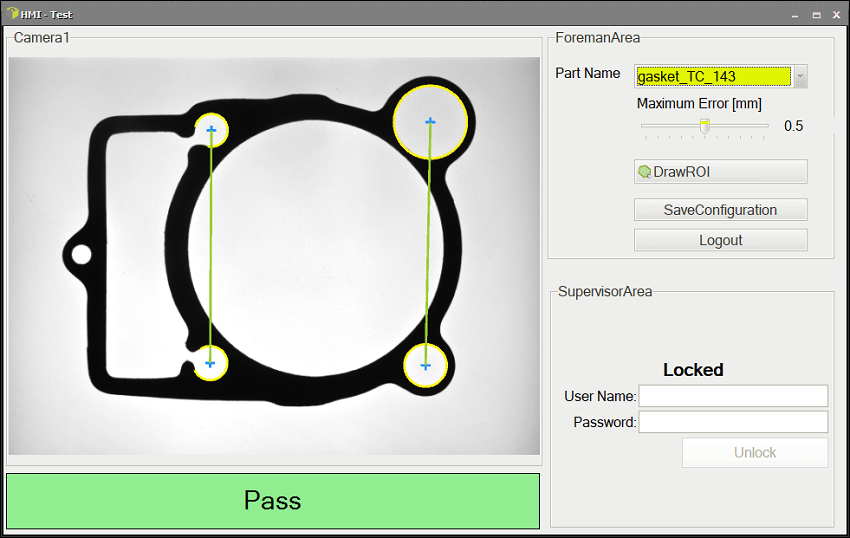Log out using the Logout button
Image resolution: width=850 pixels, height=538 pixels.
point(720,240)
